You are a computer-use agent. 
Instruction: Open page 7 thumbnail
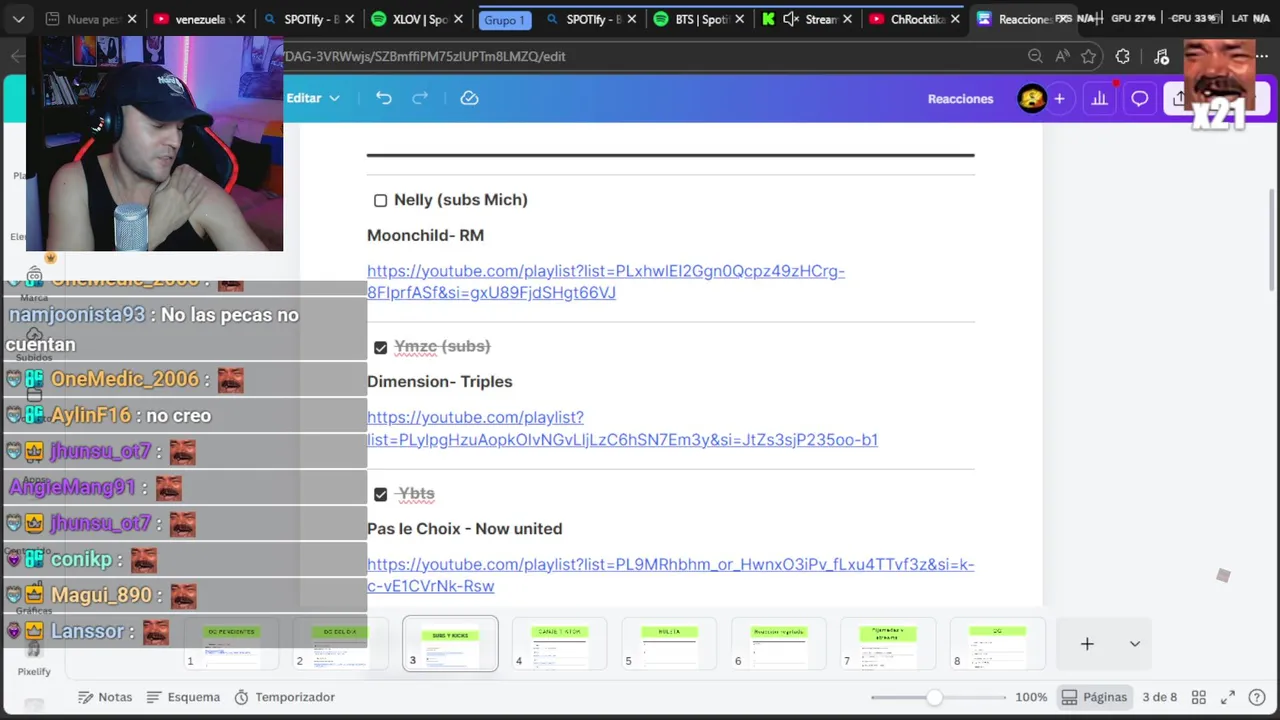coord(888,643)
